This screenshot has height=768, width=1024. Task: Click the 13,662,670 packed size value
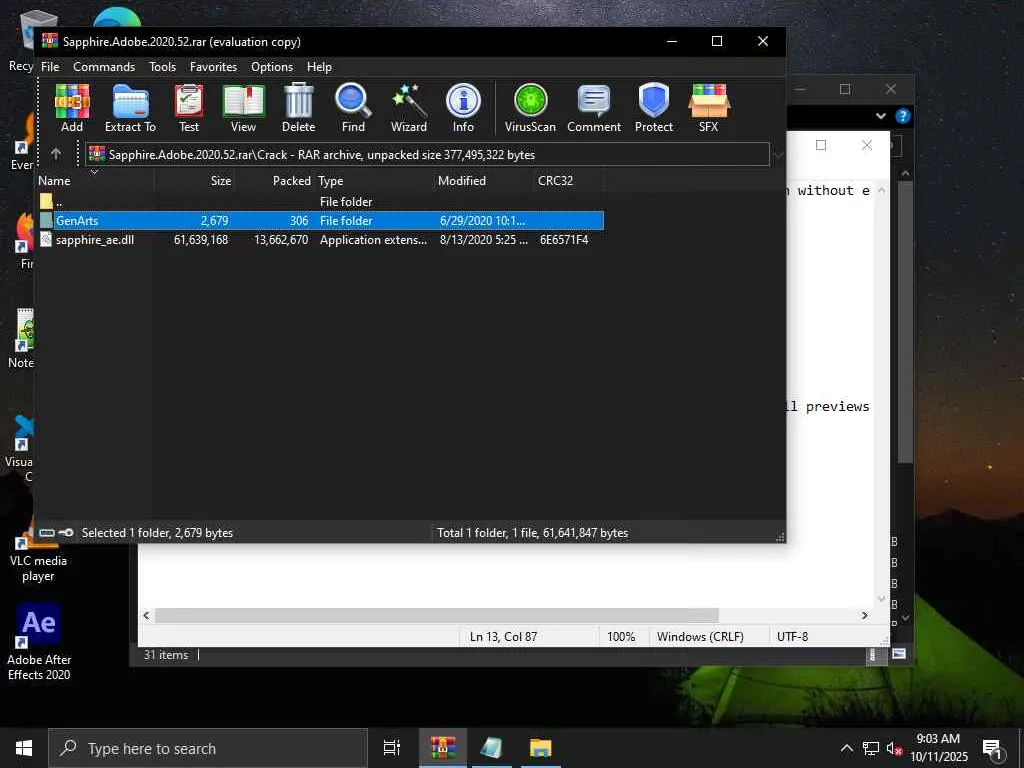tap(281, 240)
